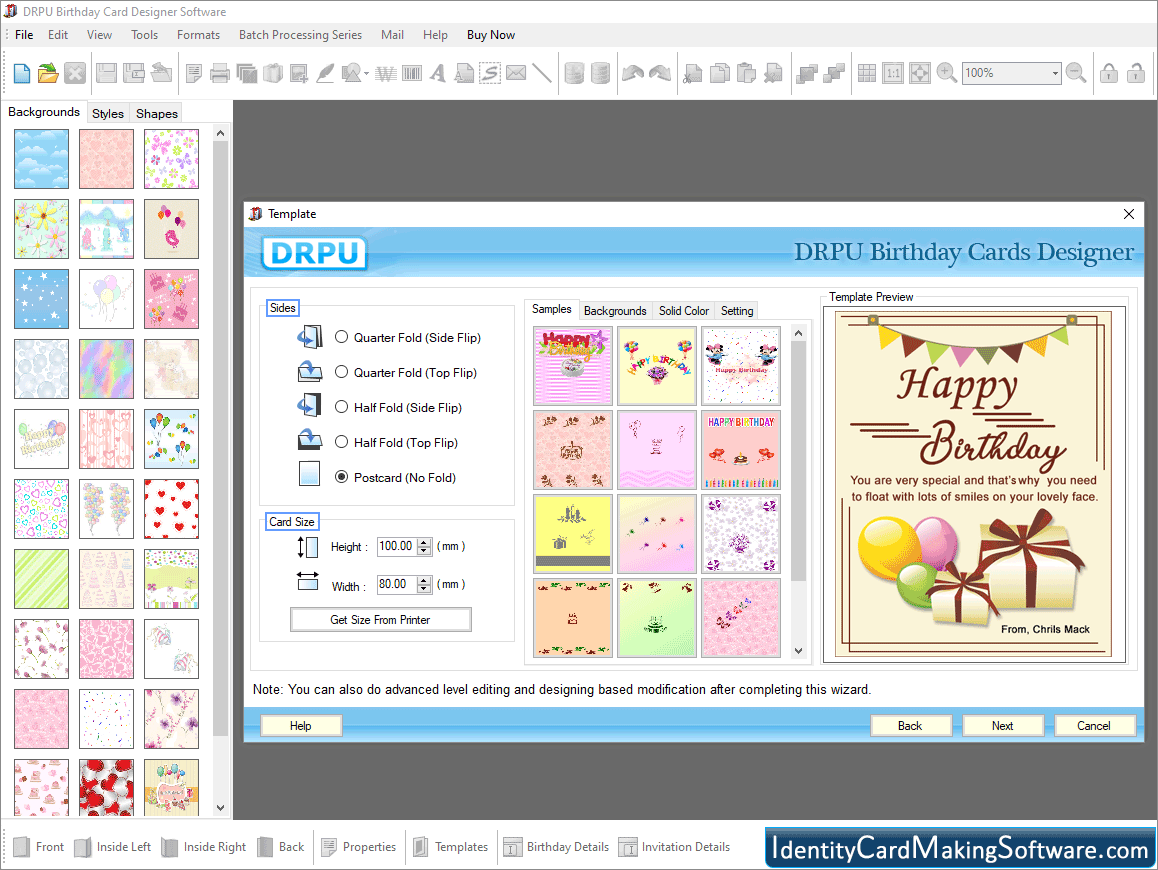Screen dimensions: 1158x870
Task: Click the Copy icon in toolbar
Action: (x=719, y=73)
